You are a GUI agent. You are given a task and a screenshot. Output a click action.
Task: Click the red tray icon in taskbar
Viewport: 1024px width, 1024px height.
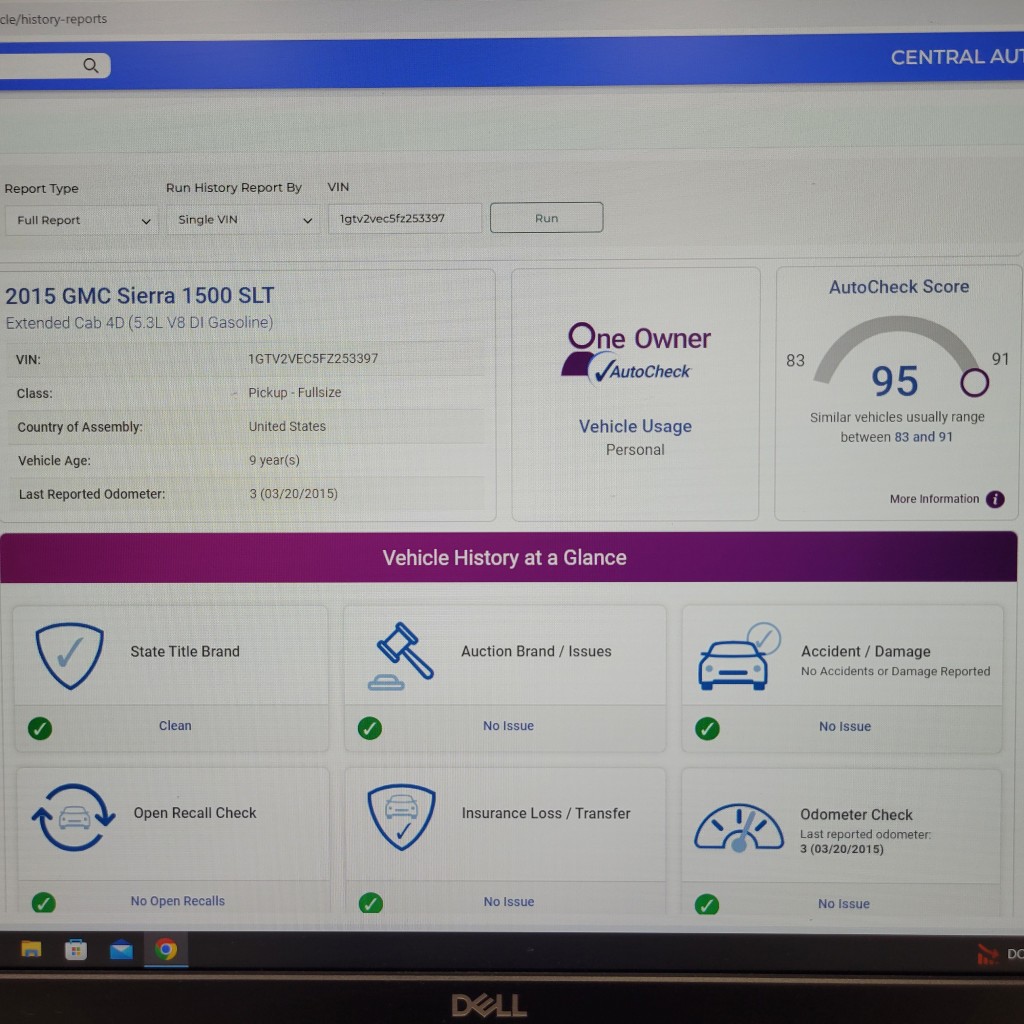987,954
